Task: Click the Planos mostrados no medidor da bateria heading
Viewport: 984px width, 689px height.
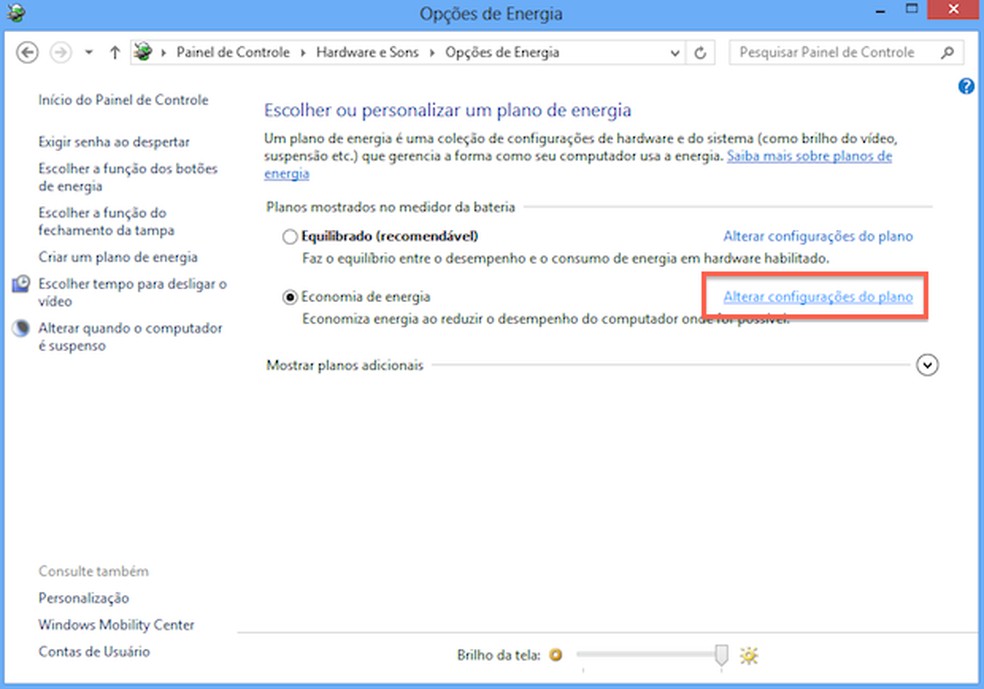Action: coord(390,207)
